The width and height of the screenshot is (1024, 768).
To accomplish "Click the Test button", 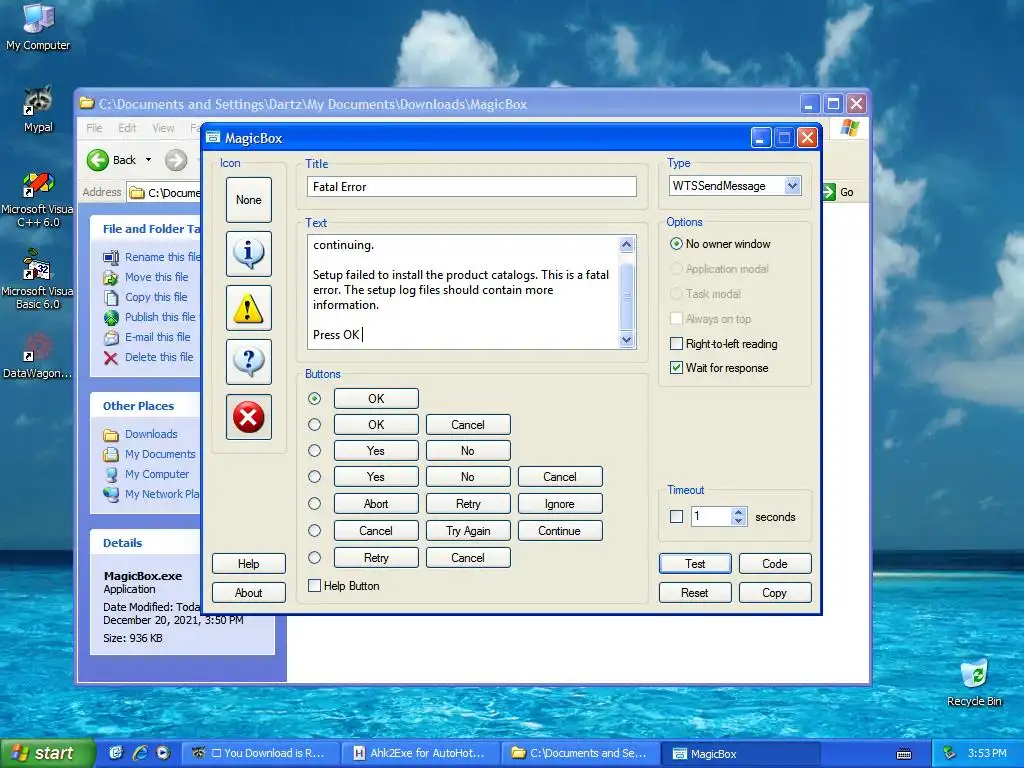I will pos(695,564).
